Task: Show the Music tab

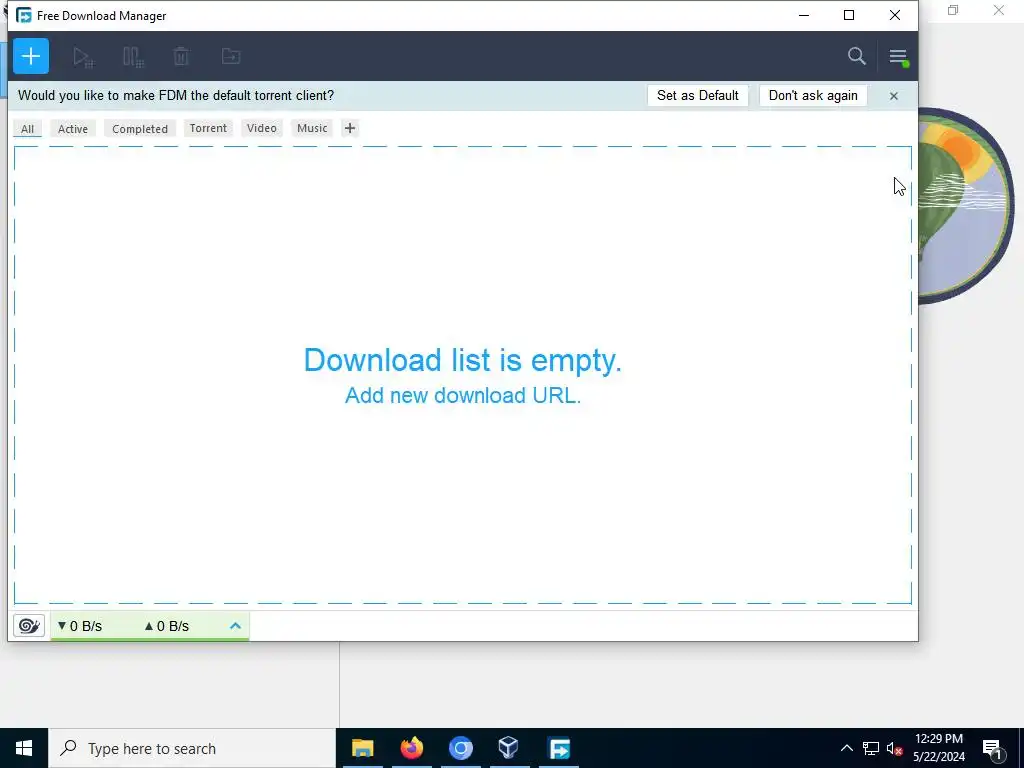Action: click(x=312, y=128)
